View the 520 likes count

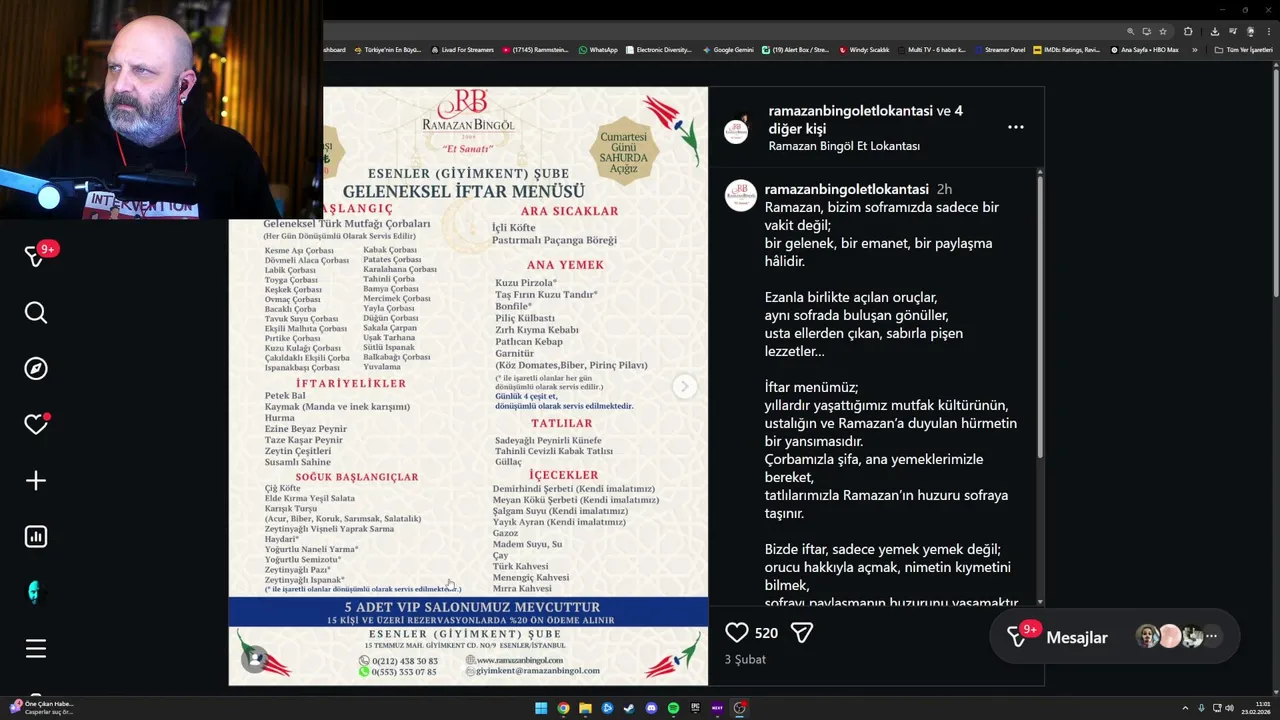point(766,633)
